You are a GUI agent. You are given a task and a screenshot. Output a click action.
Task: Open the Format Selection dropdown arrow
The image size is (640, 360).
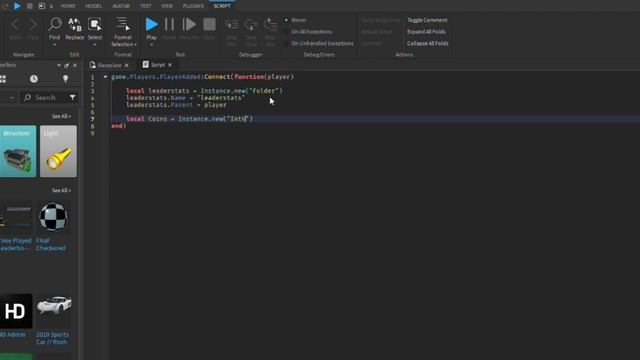point(135,44)
